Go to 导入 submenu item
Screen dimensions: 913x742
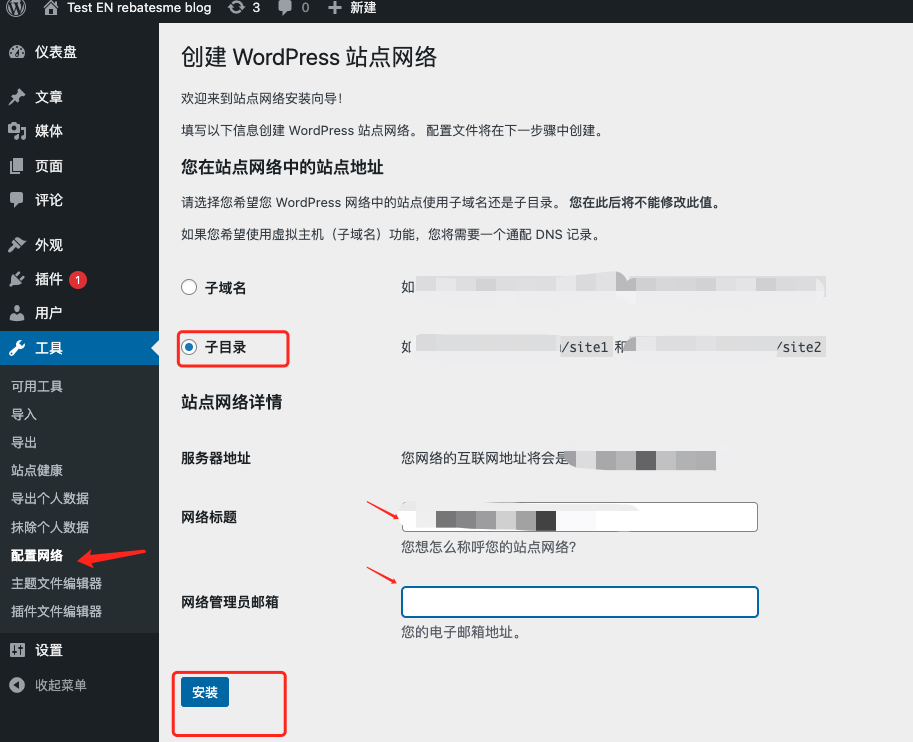click(24, 414)
